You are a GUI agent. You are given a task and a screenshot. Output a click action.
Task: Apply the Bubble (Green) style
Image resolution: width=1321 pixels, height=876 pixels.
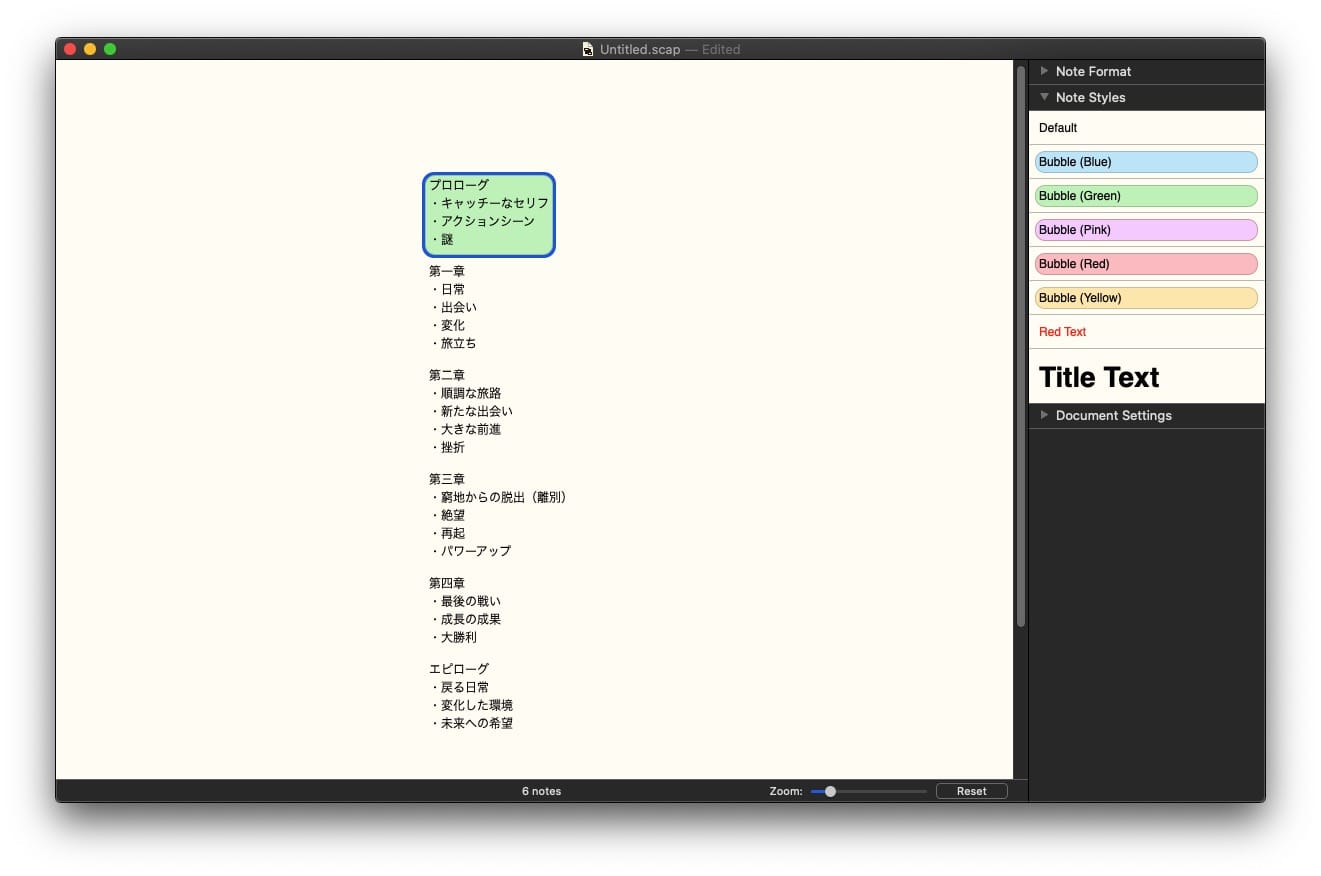click(1146, 196)
